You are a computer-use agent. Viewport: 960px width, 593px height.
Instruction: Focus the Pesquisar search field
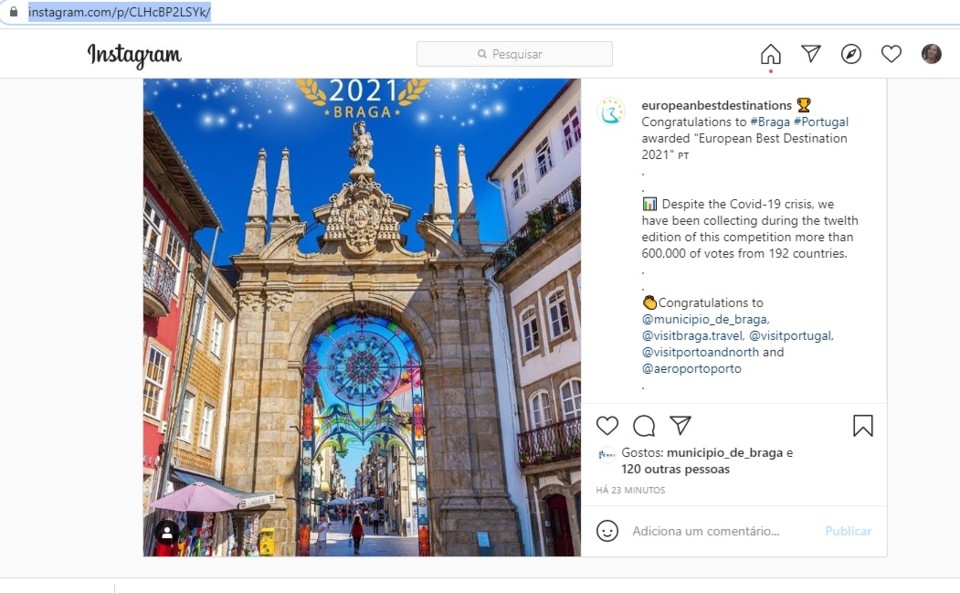click(x=514, y=54)
